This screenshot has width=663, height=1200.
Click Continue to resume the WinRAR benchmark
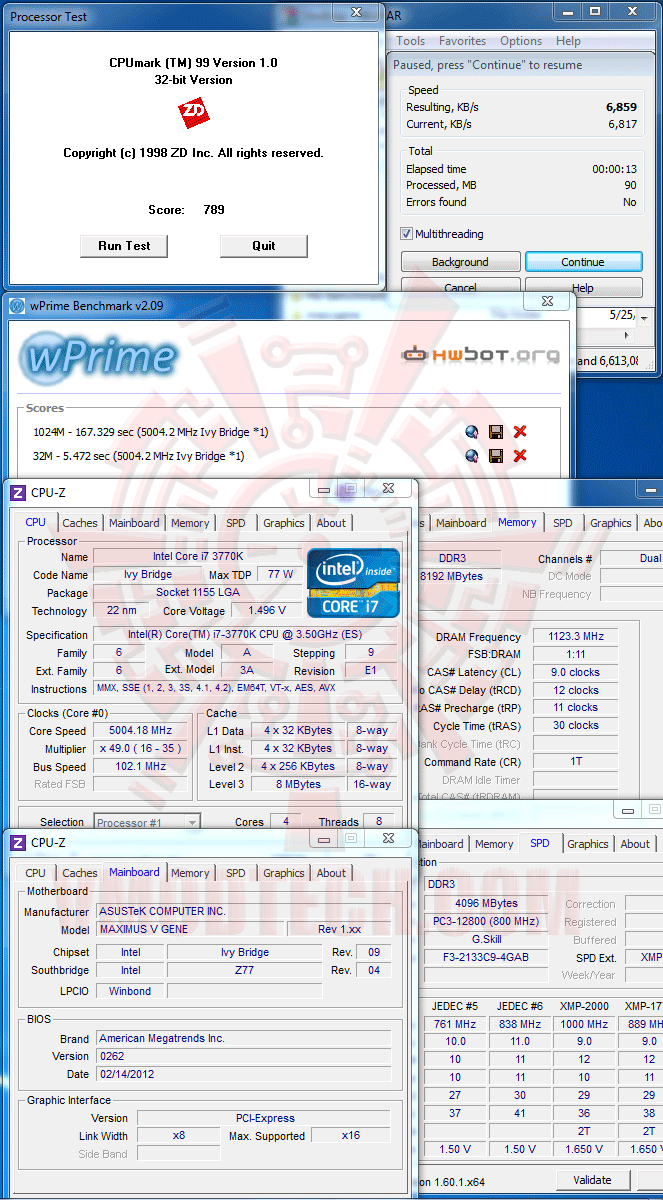pos(583,262)
